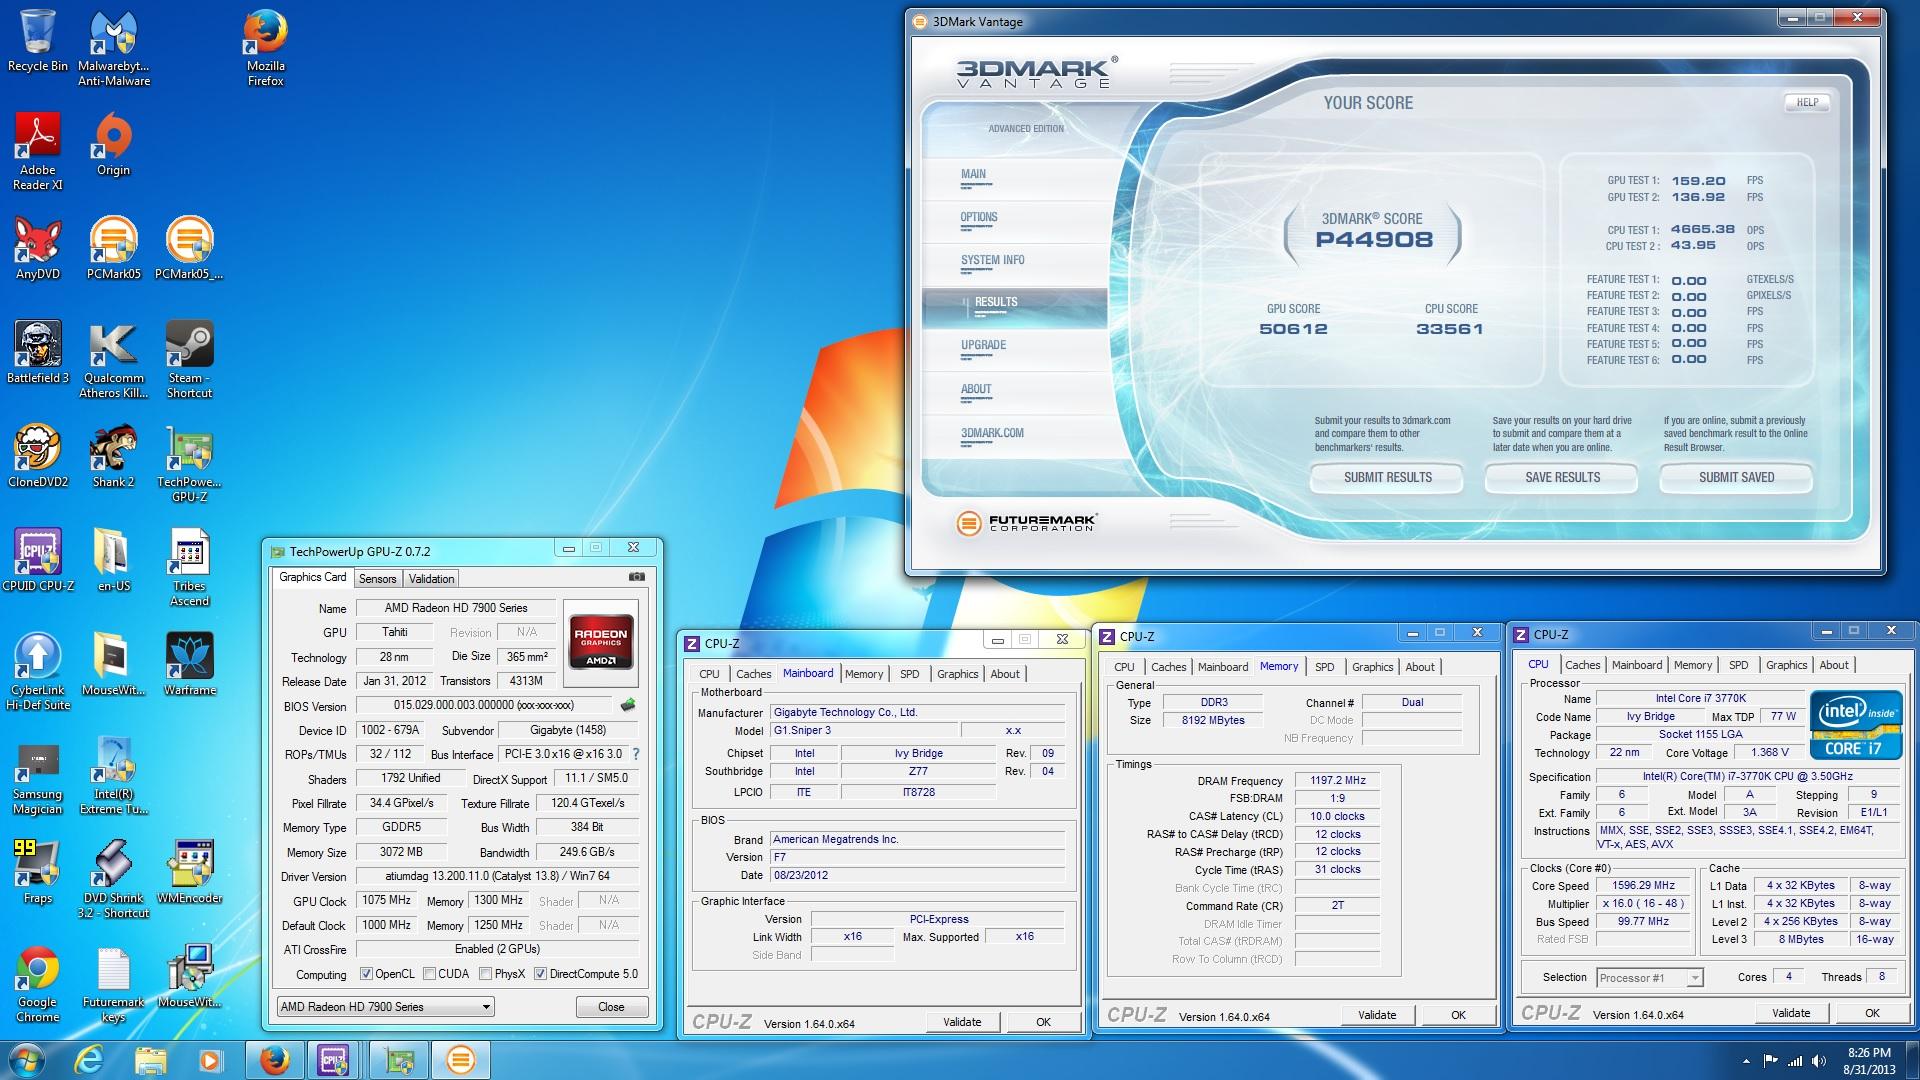Click the system tray clock
Image resolution: width=1920 pixels, height=1080 pixels.
coord(1869,1061)
